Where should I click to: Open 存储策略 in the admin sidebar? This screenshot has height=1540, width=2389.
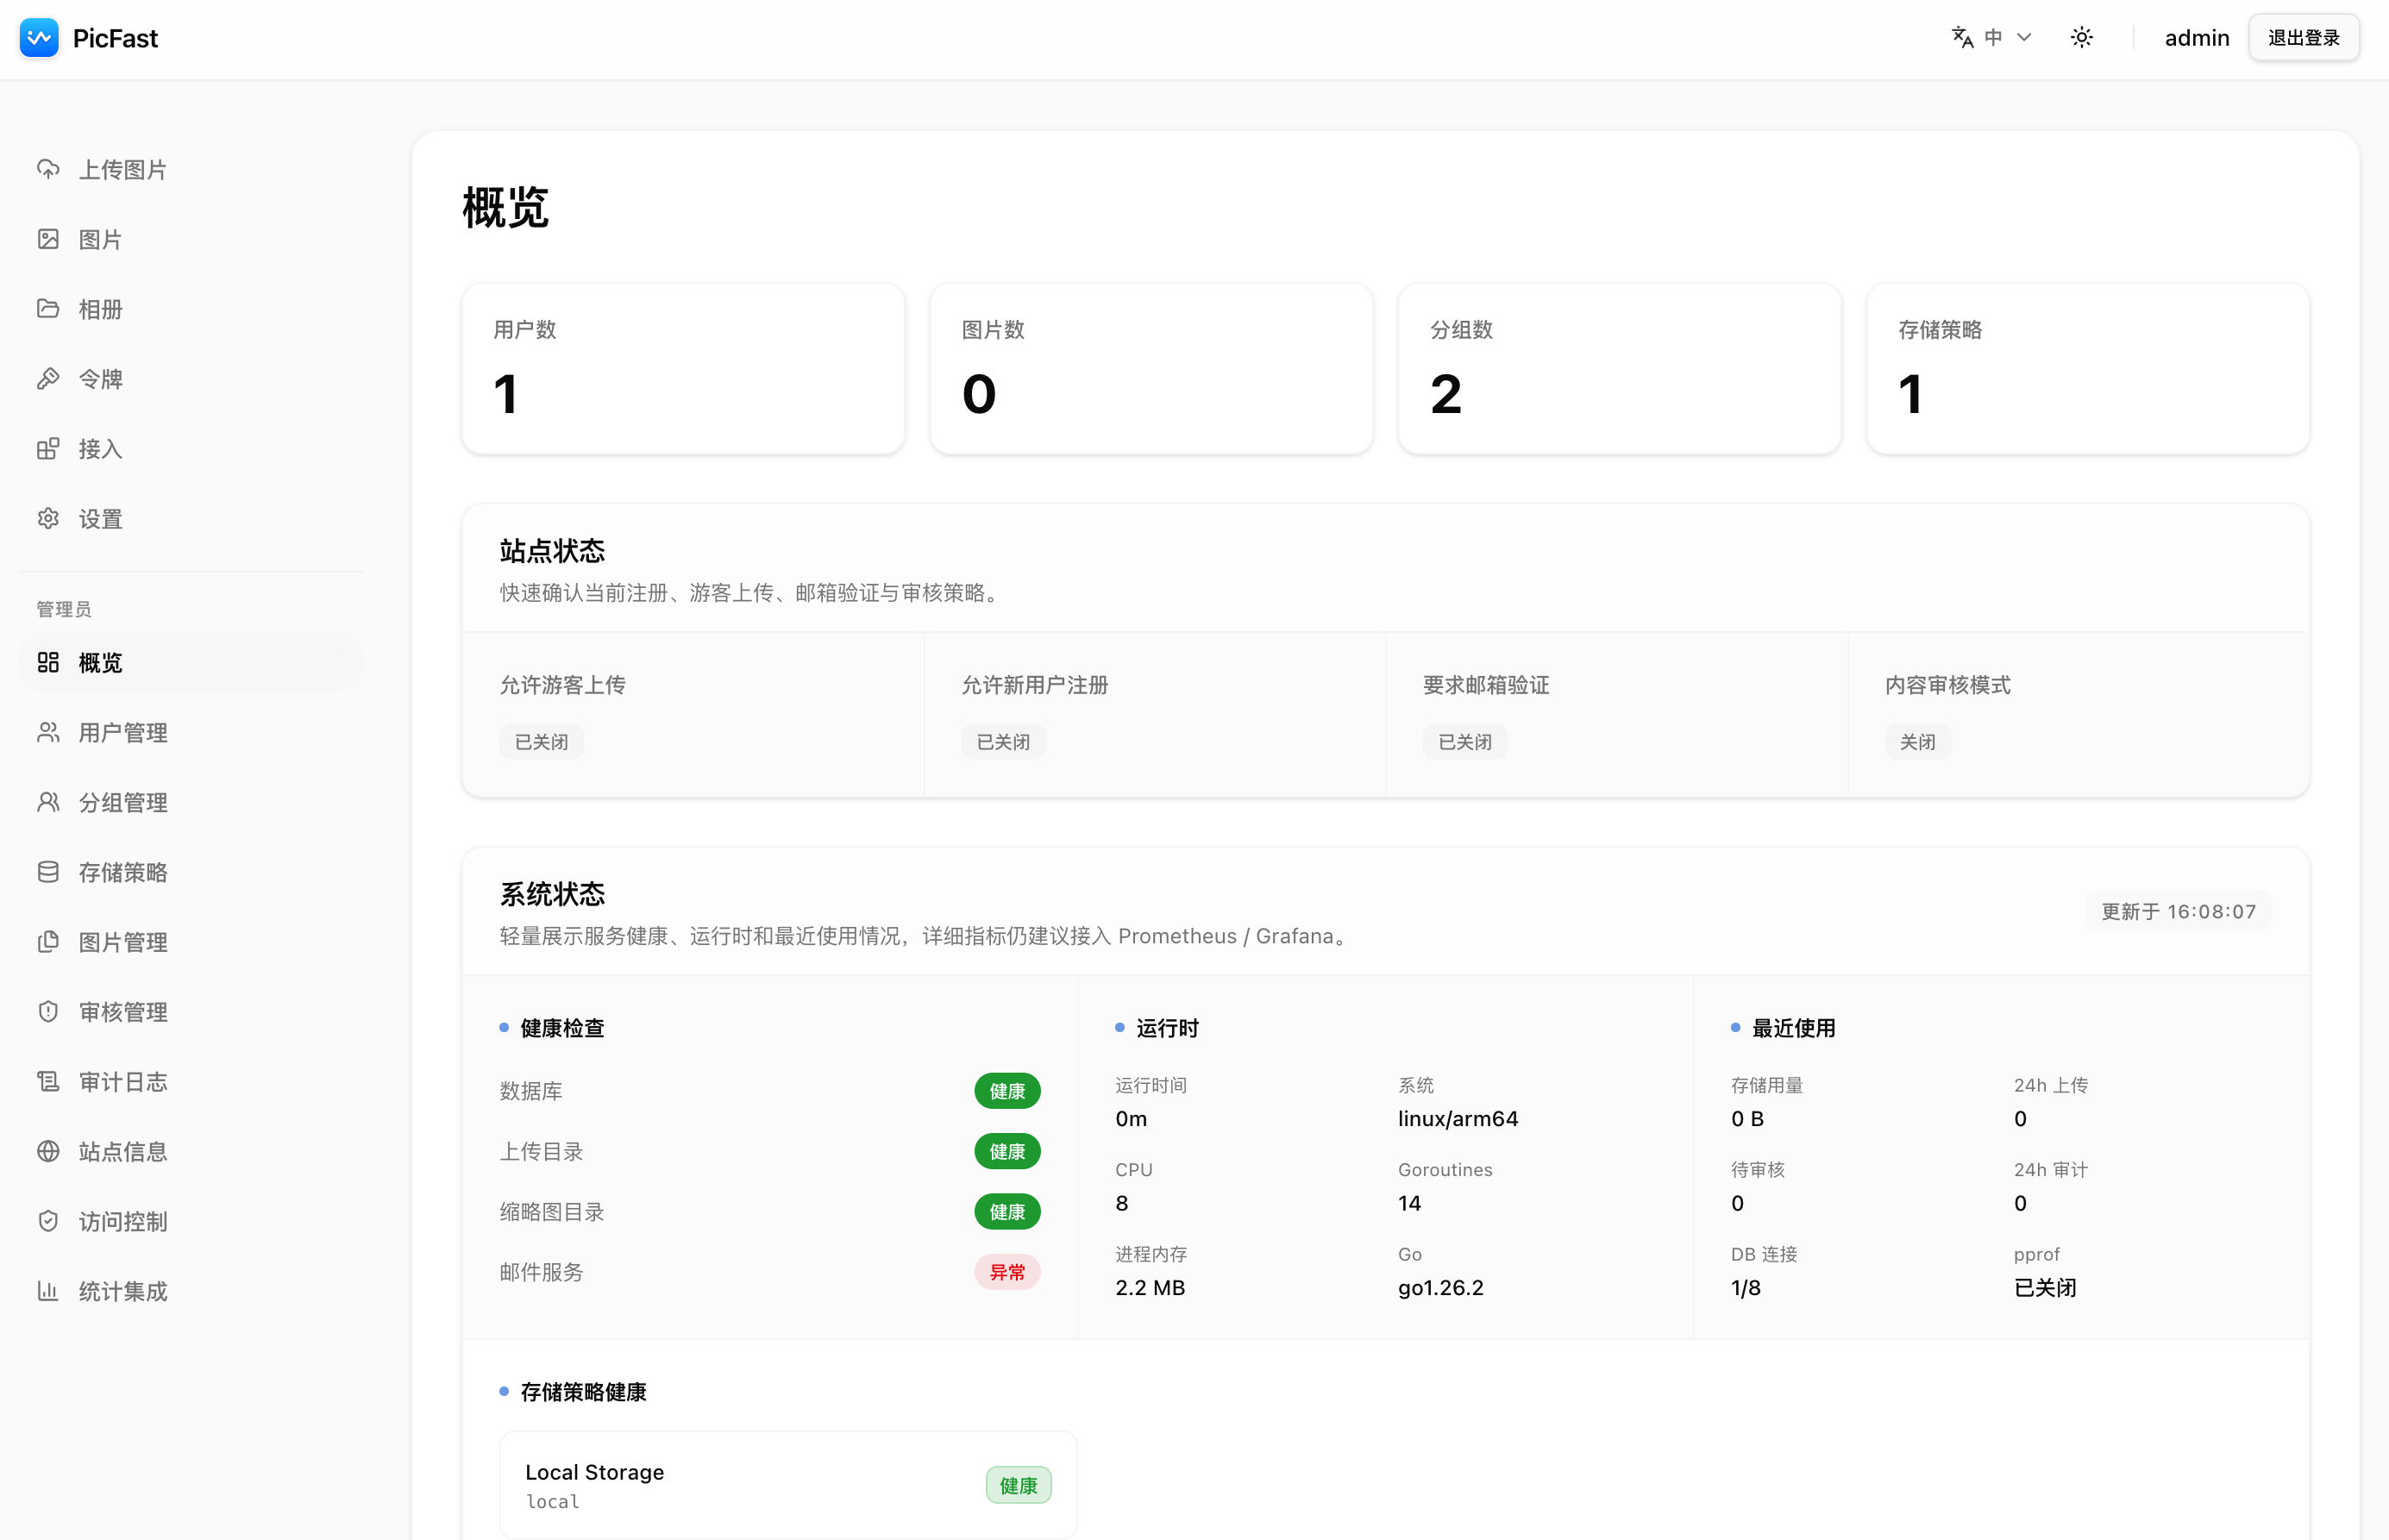pos(190,872)
